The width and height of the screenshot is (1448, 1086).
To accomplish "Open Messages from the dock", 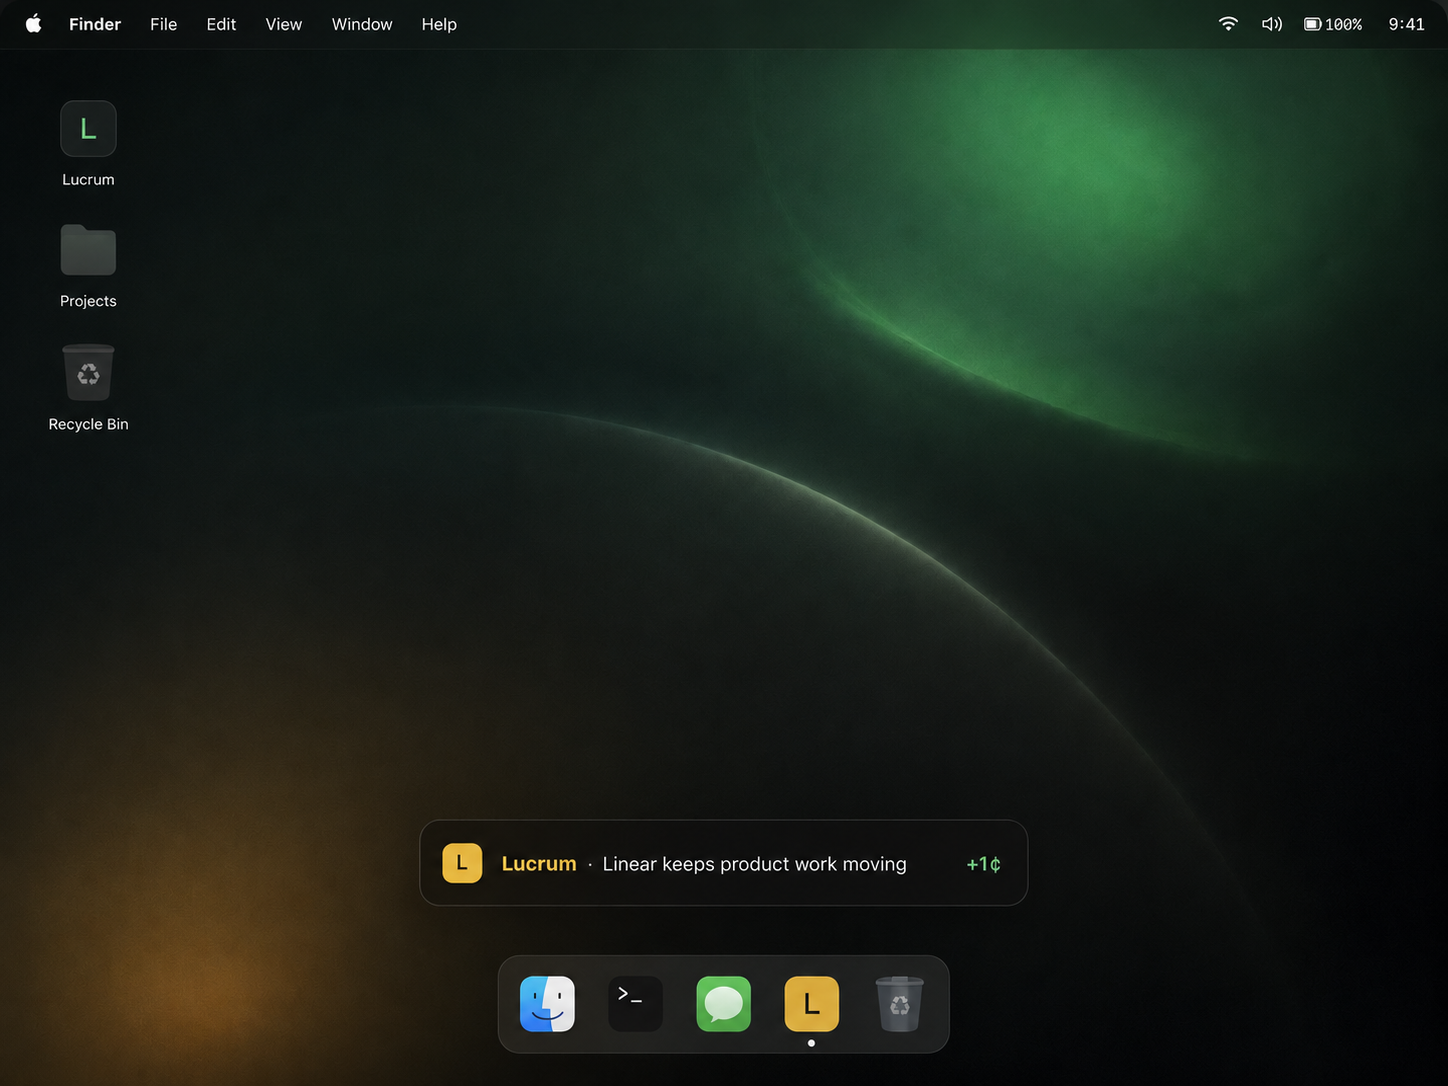I will click(x=724, y=1004).
